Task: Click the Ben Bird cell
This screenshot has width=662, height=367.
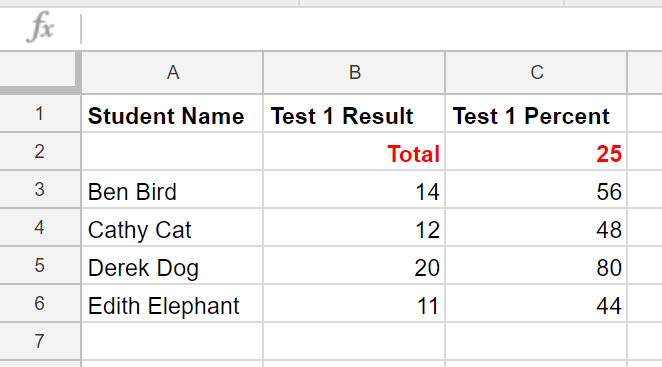Action: [x=172, y=190]
